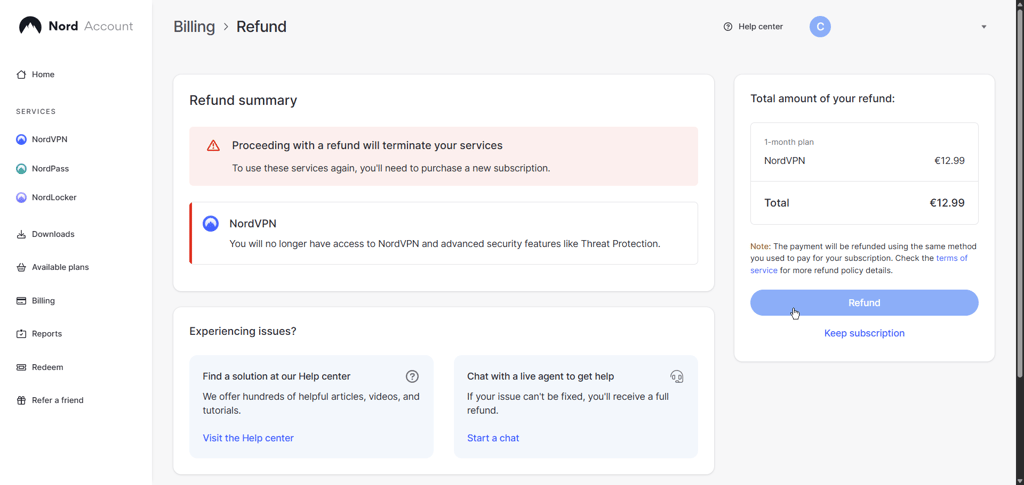The height and width of the screenshot is (485, 1024).
Task: Open the NordVPN service page
Action: click(50, 140)
